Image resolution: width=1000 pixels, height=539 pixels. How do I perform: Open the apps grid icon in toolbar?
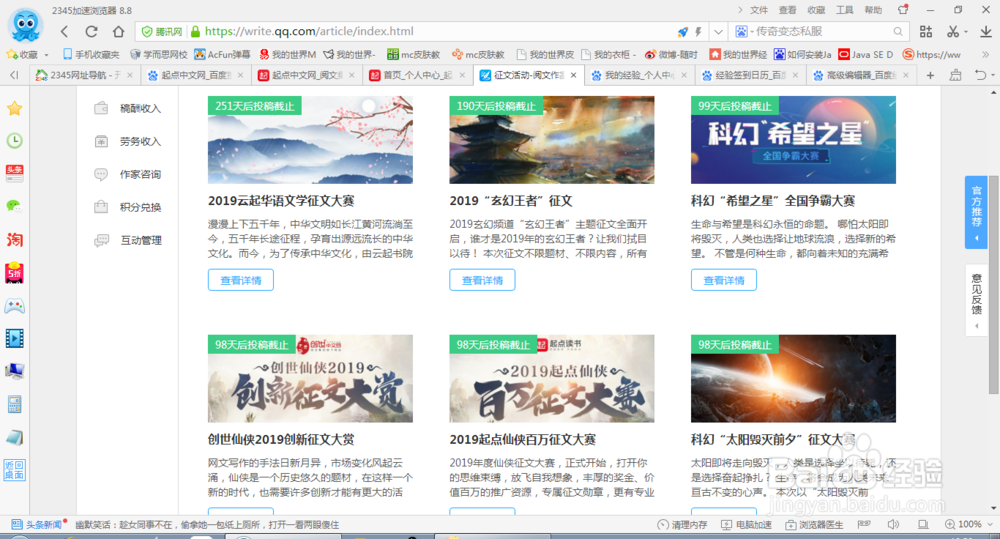tap(926, 31)
